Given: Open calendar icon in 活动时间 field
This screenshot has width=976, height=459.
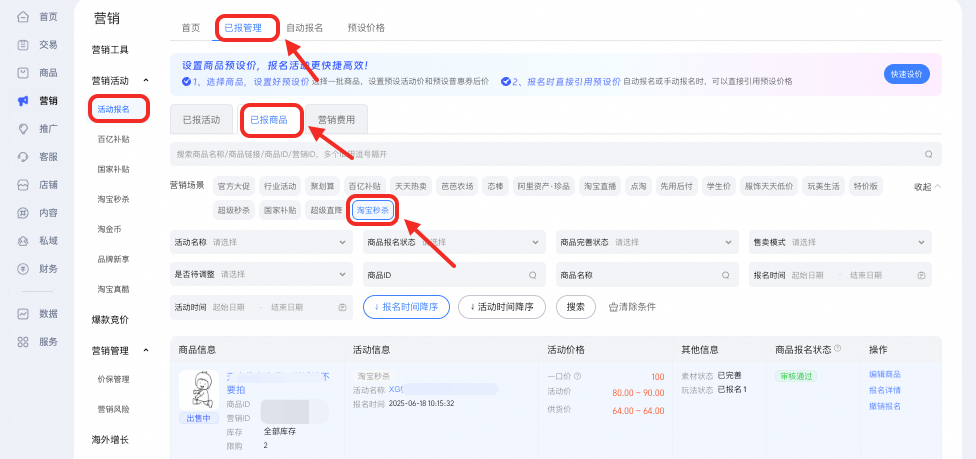Looking at the screenshot, I should tap(342, 307).
